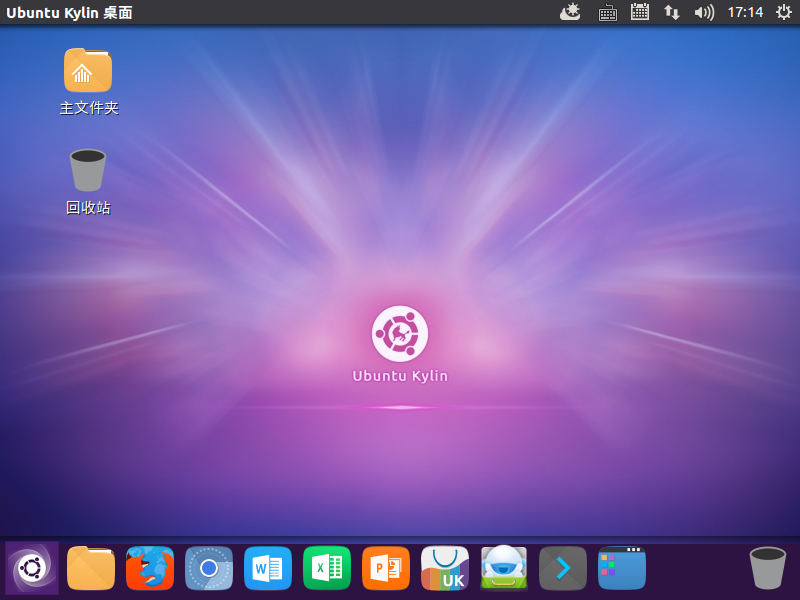This screenshot has height=600, width=800.
Task: Open Firefox from the dock
Action: (x=150, y=568)
